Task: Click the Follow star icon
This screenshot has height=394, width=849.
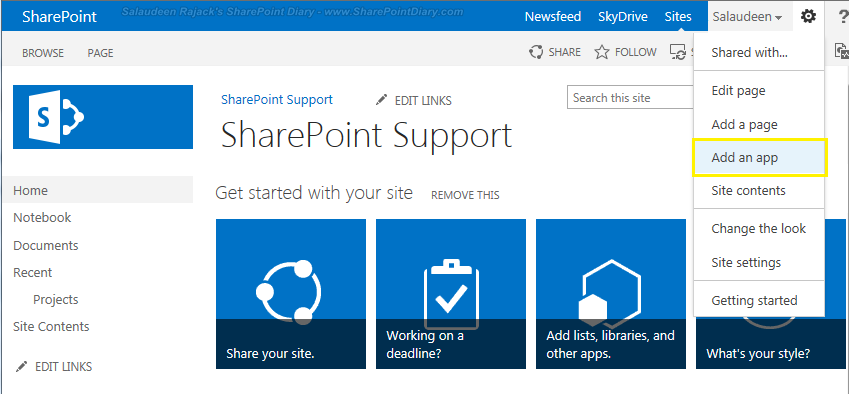Action: pyautogui.click(x=602, y=52)
